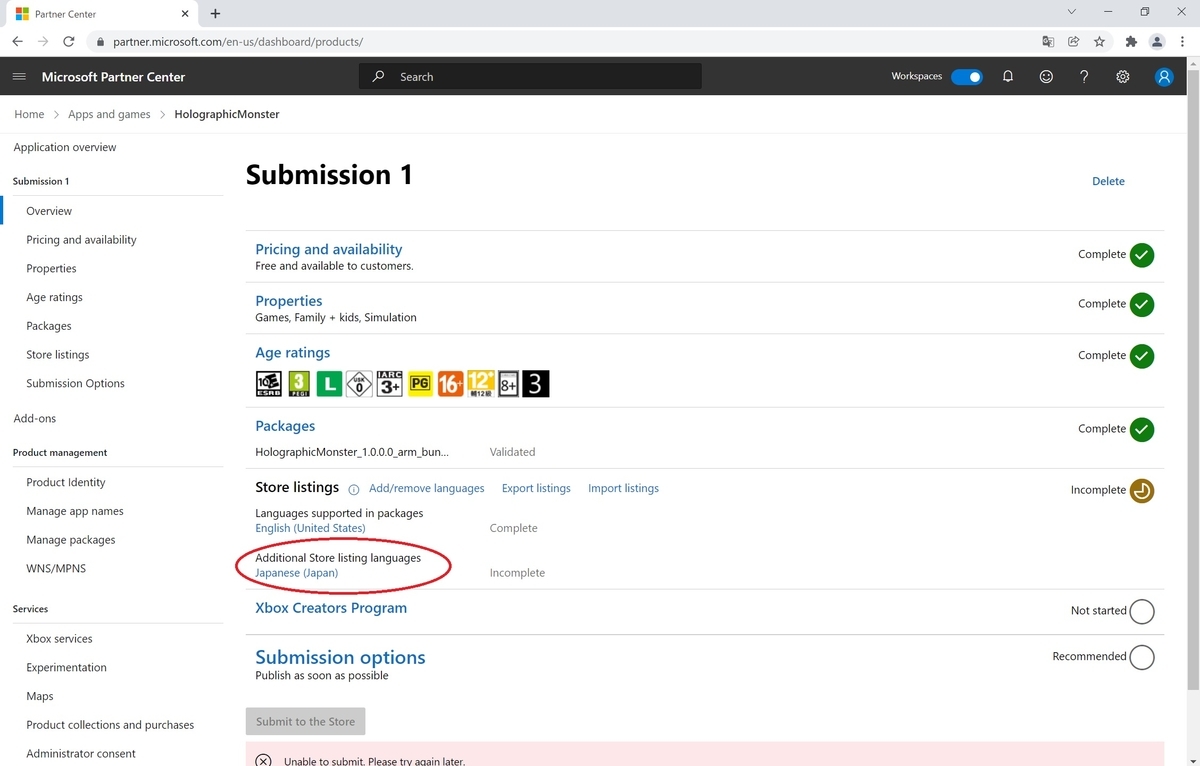Open Manage app names in sidebar
This screenshot has height=766, width=1200.
point(75,511)
